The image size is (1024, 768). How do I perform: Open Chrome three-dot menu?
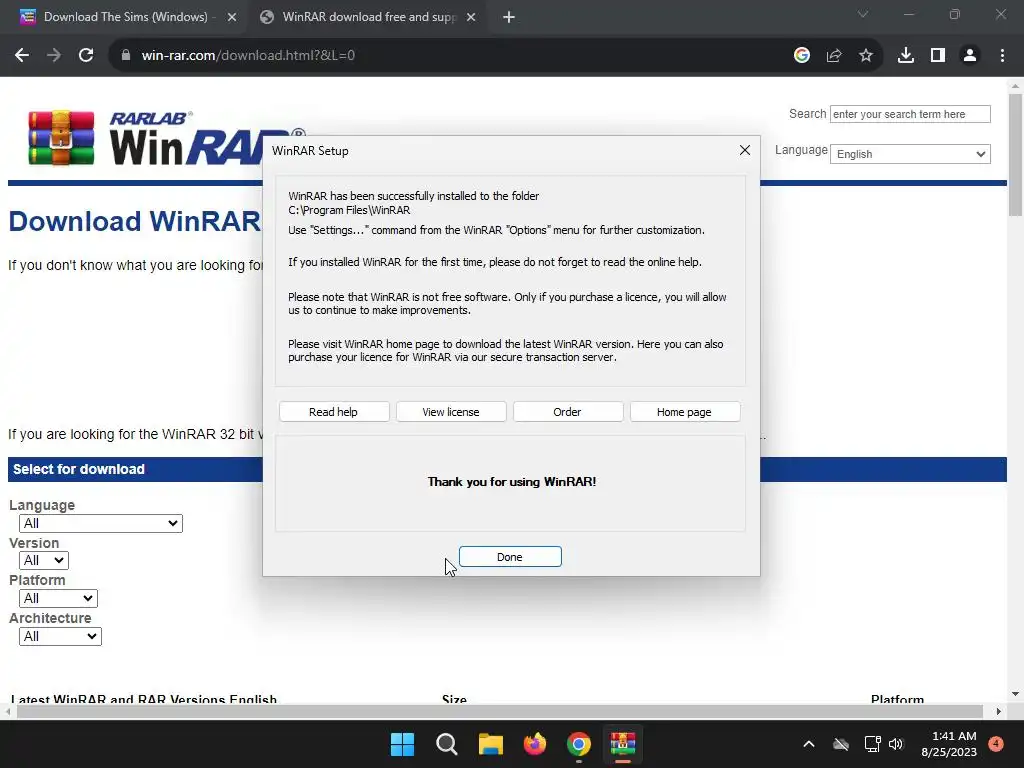[x=1002, y=56]
